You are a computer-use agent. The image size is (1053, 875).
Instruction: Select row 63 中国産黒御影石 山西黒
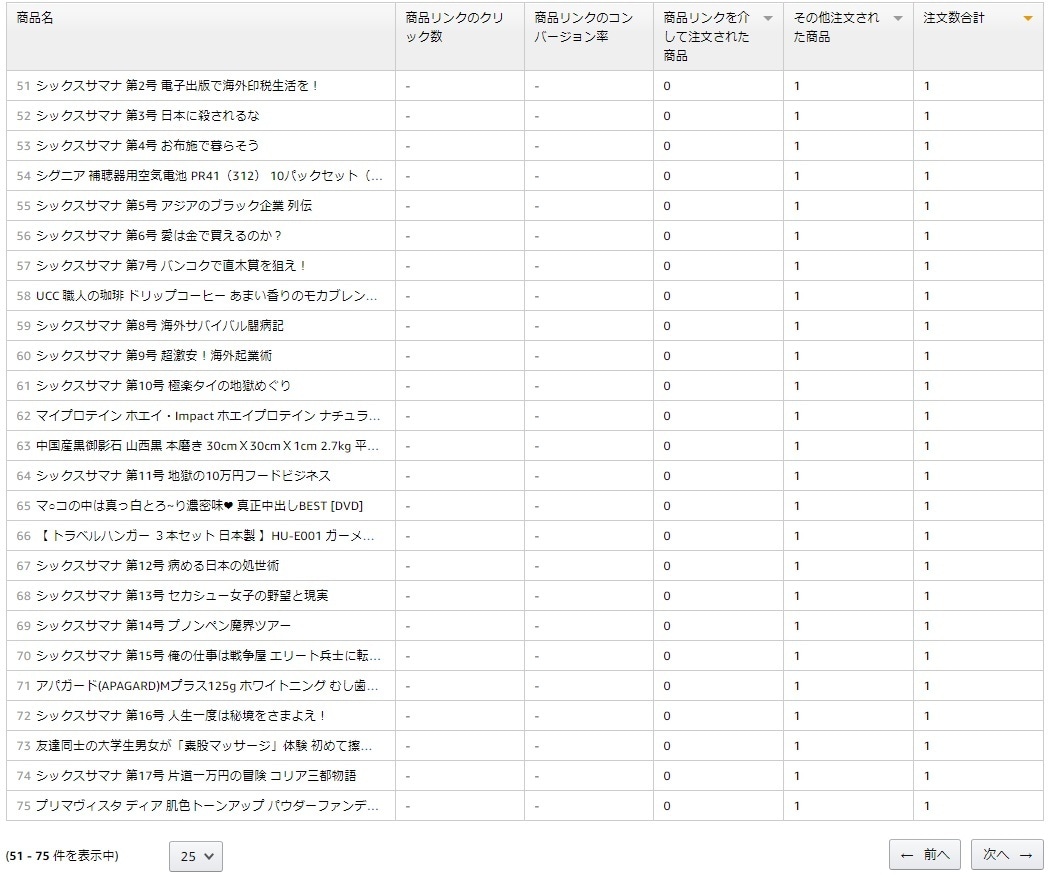[524, 446]
